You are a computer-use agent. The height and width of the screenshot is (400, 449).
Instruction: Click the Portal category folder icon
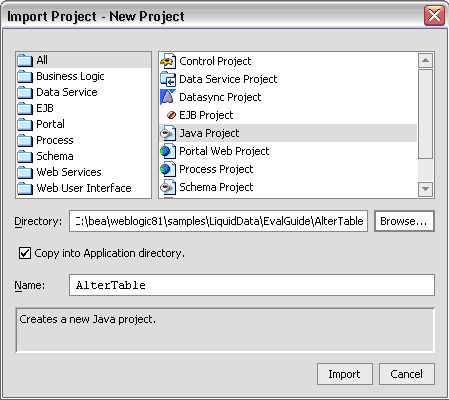point(25,124)
